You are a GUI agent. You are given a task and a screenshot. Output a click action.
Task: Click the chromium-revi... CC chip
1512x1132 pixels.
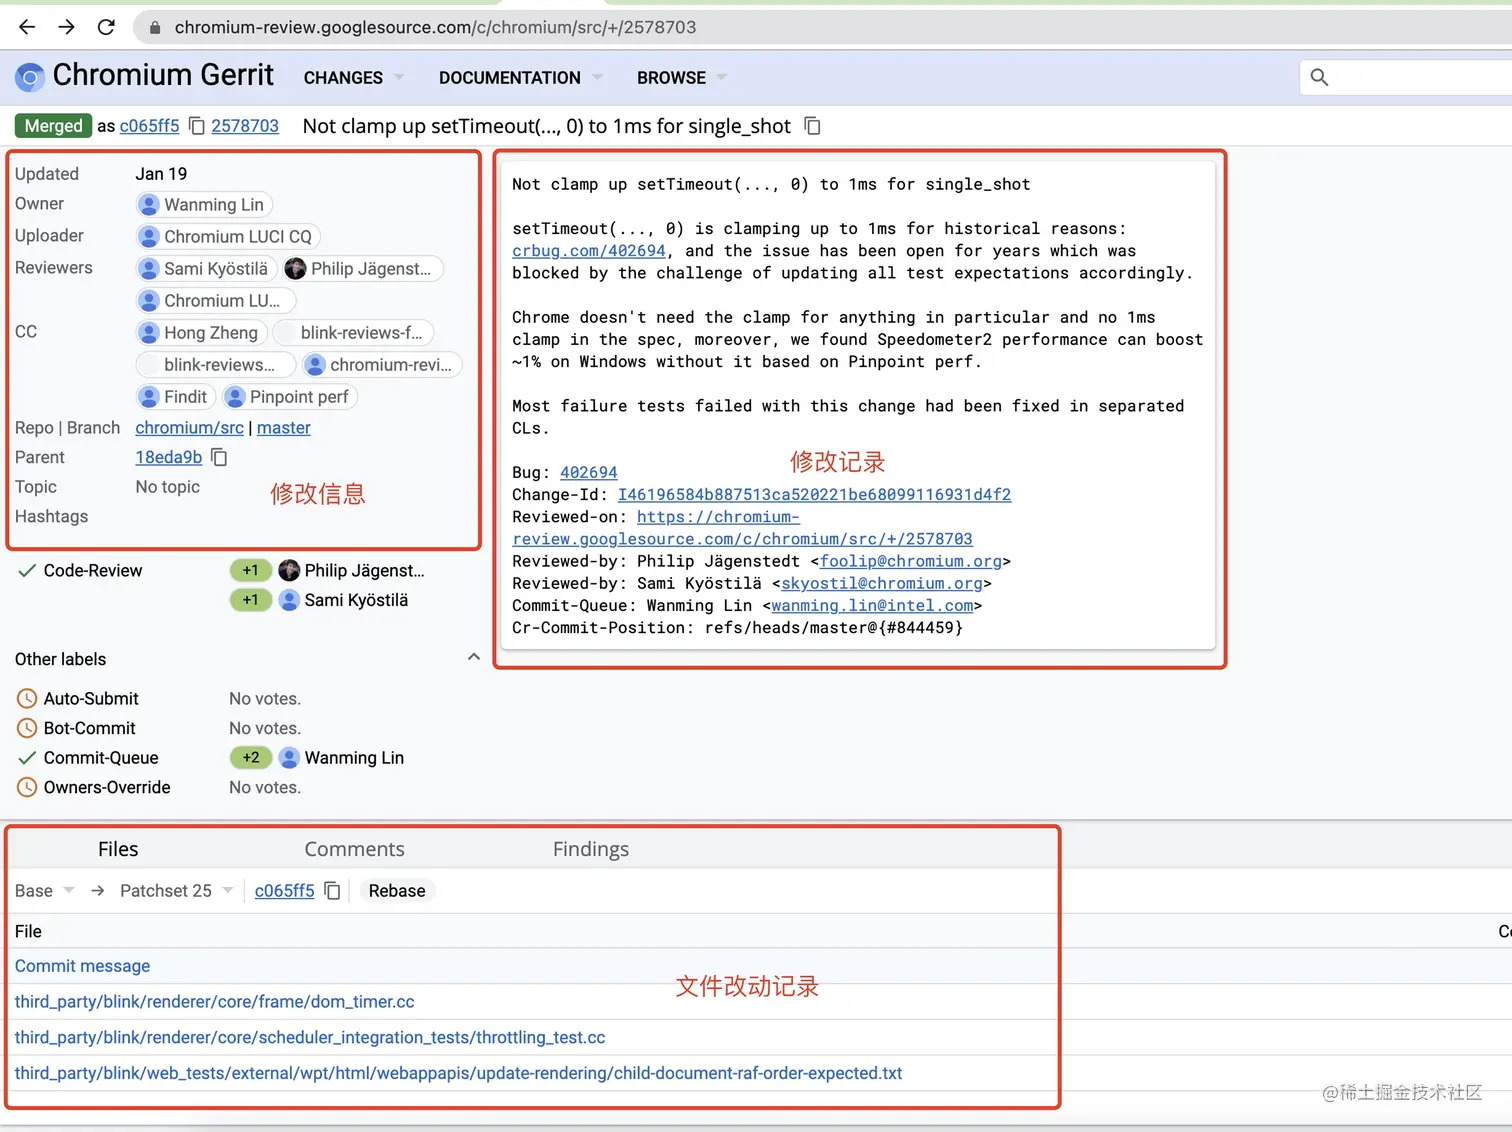tap(382, 365)
